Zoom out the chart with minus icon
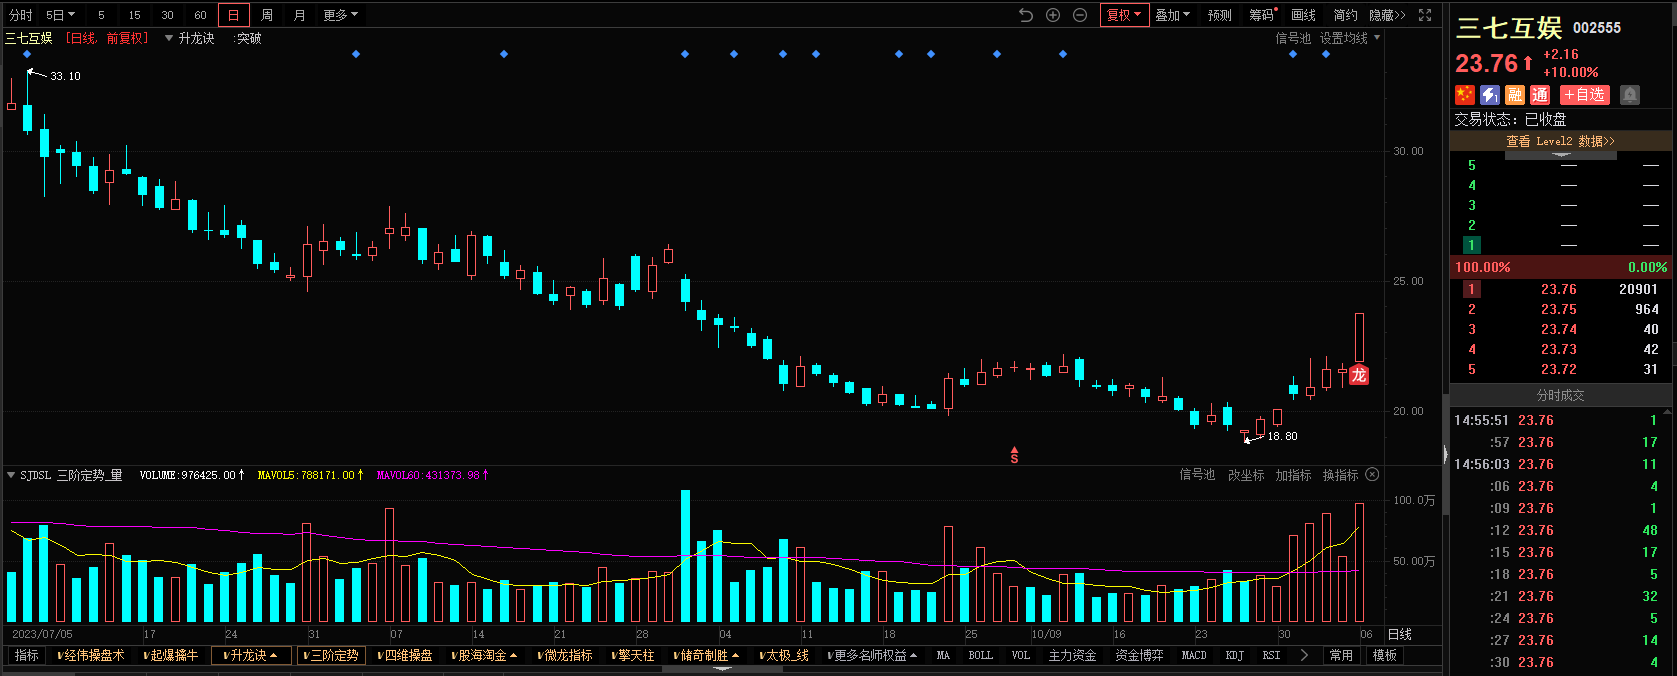 1080,15
